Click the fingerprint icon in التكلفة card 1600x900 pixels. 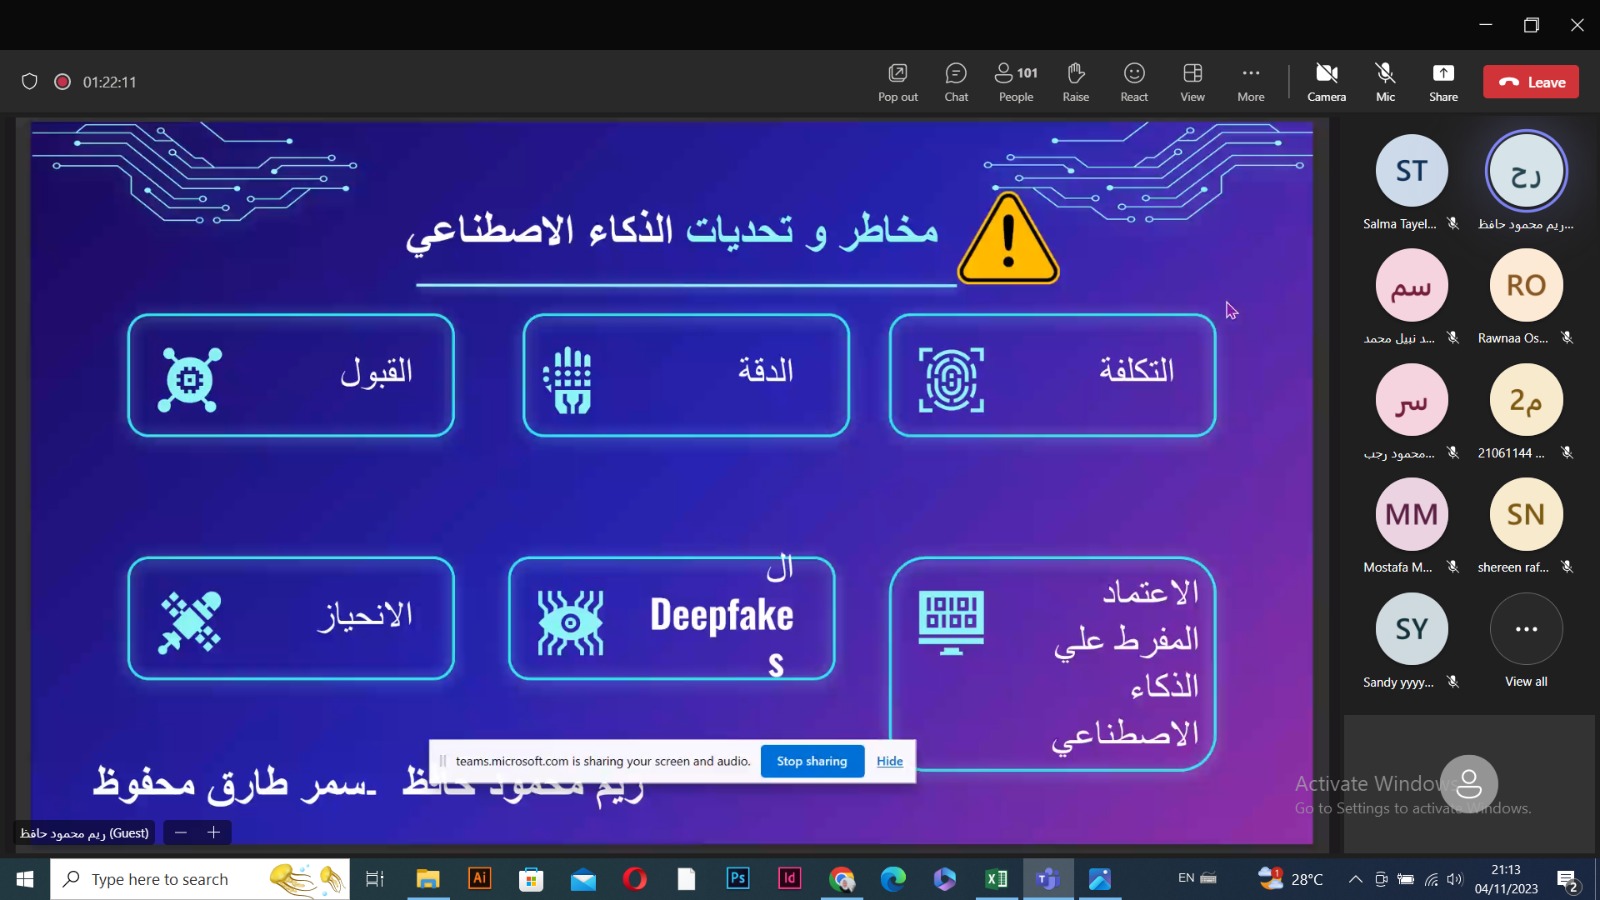pos(951,380)
